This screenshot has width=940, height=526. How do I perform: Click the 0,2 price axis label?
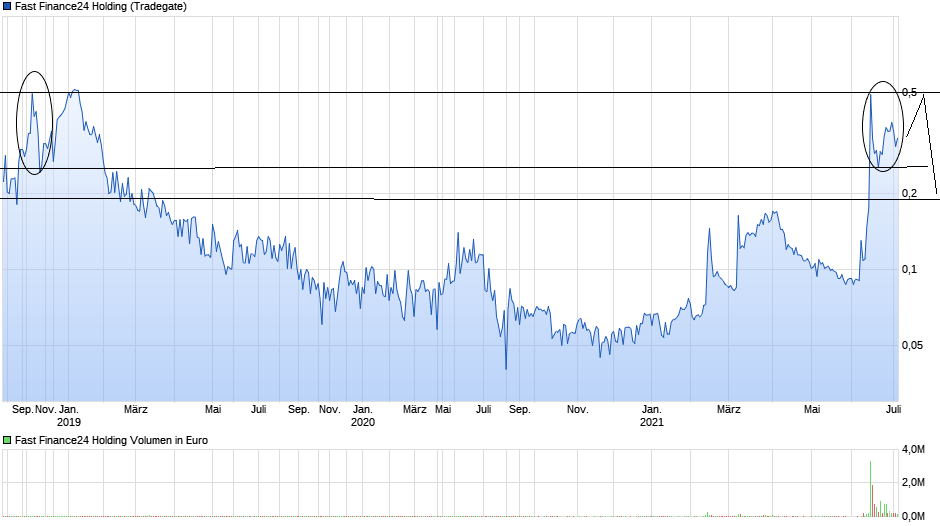click(x=909, y=193)
